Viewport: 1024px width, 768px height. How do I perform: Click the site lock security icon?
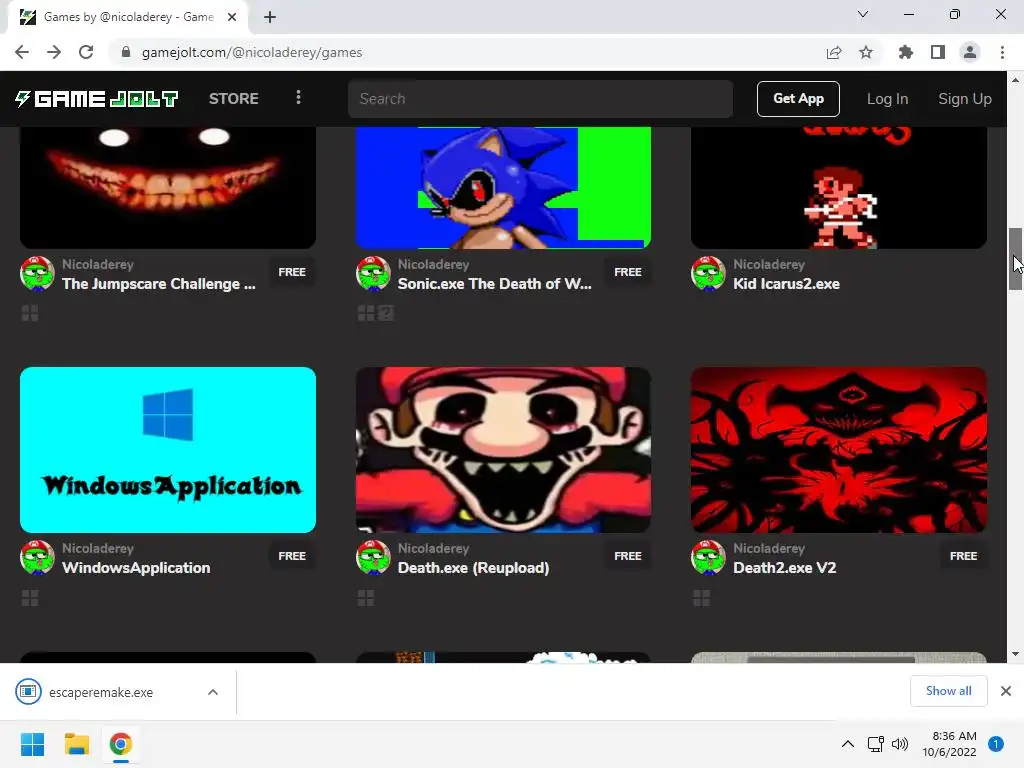[126, 52]
